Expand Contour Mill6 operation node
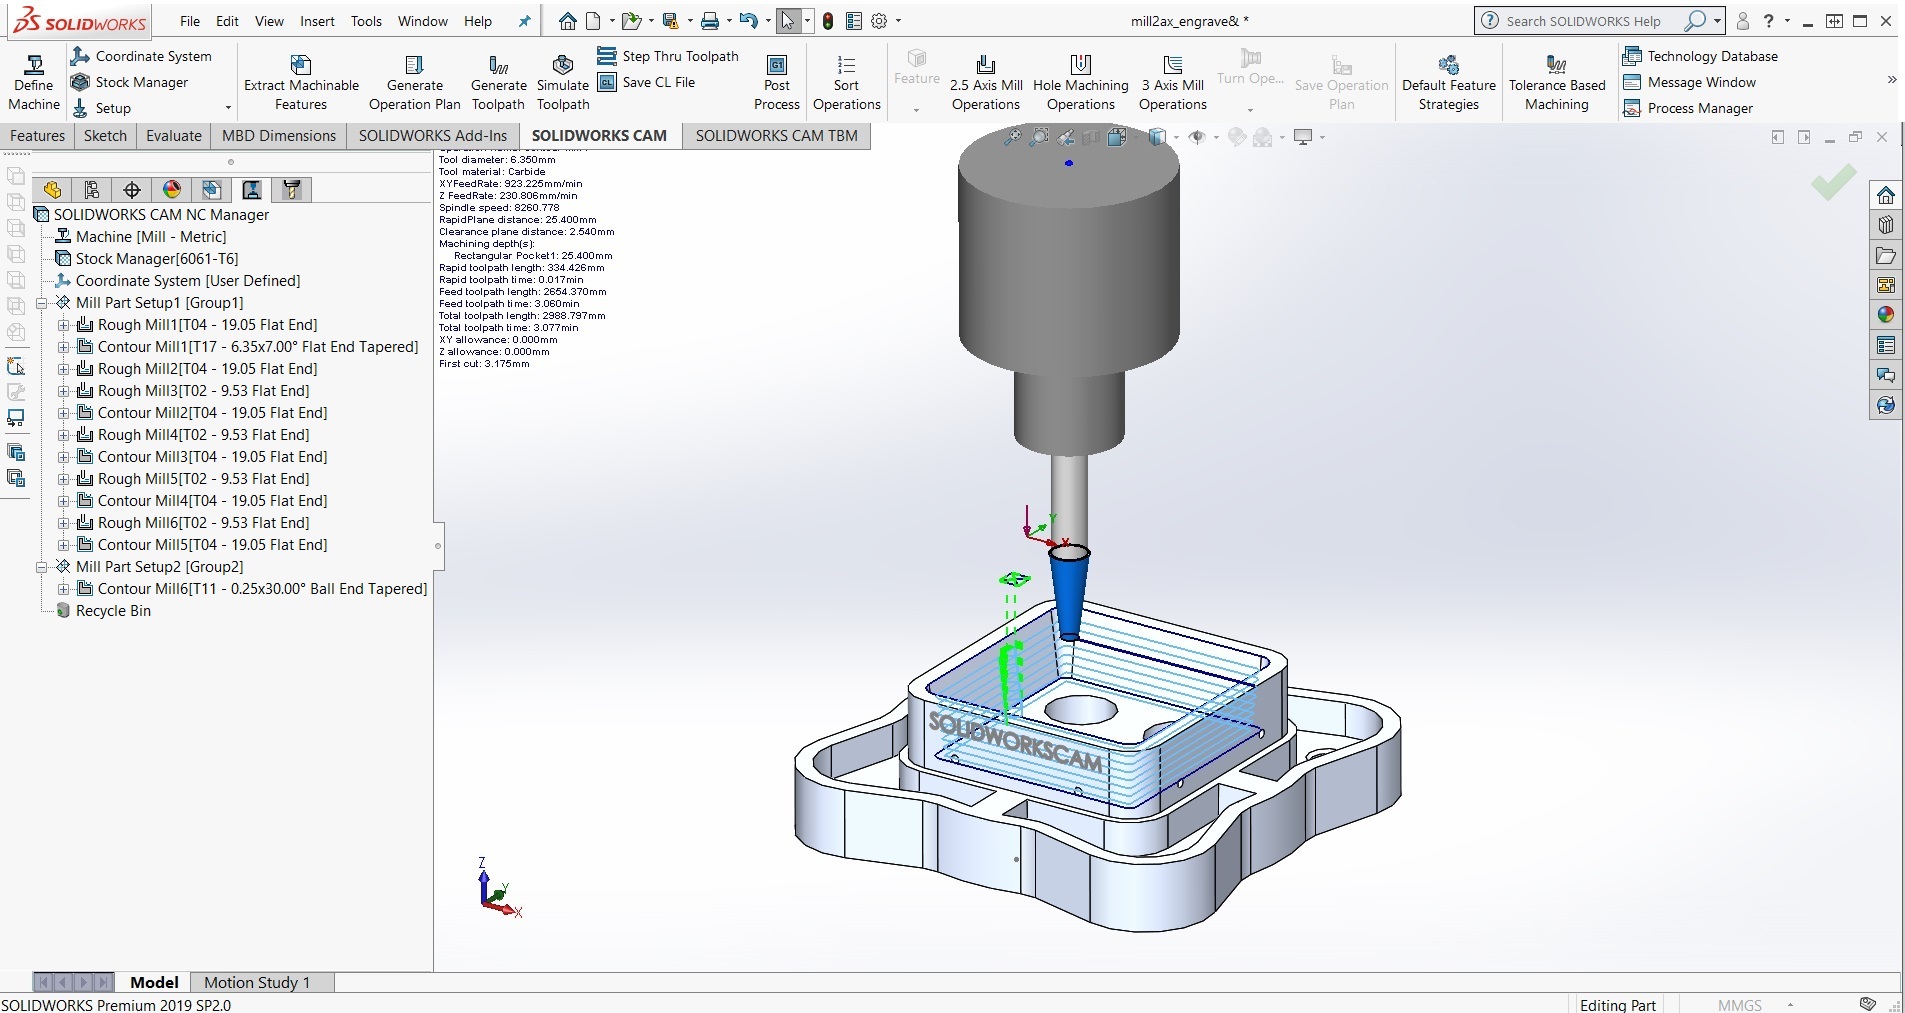The image size is (1905, 1013). (63, 589)
